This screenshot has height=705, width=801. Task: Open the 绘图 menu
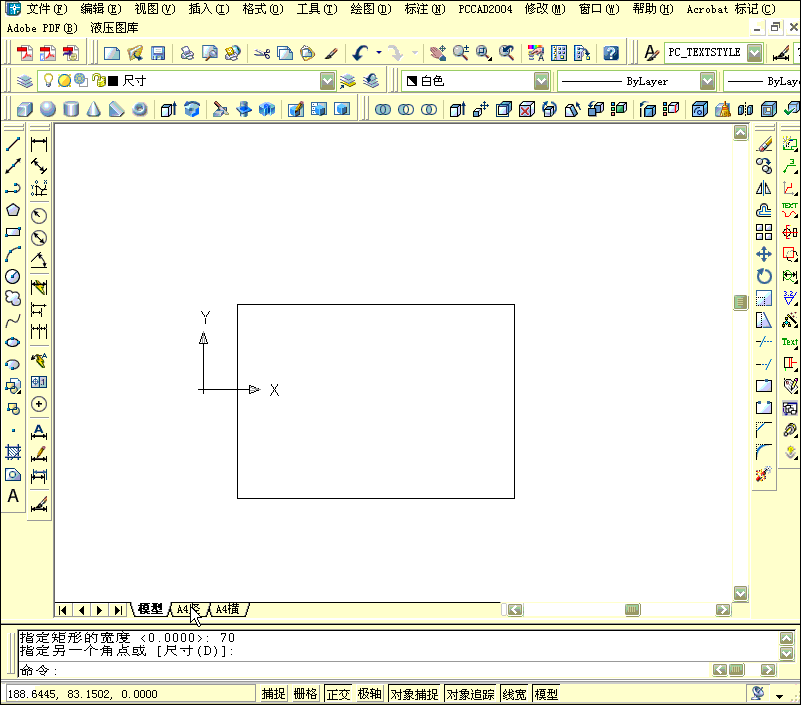[369, 9]
